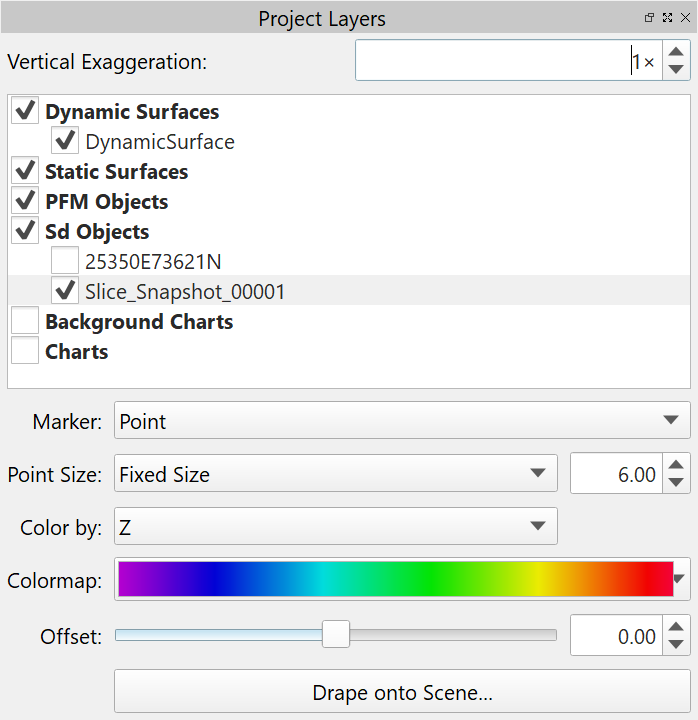This screenshot has height=720, width=698.
Task: Open the Marker dropdown
Action: coord(402,421)
